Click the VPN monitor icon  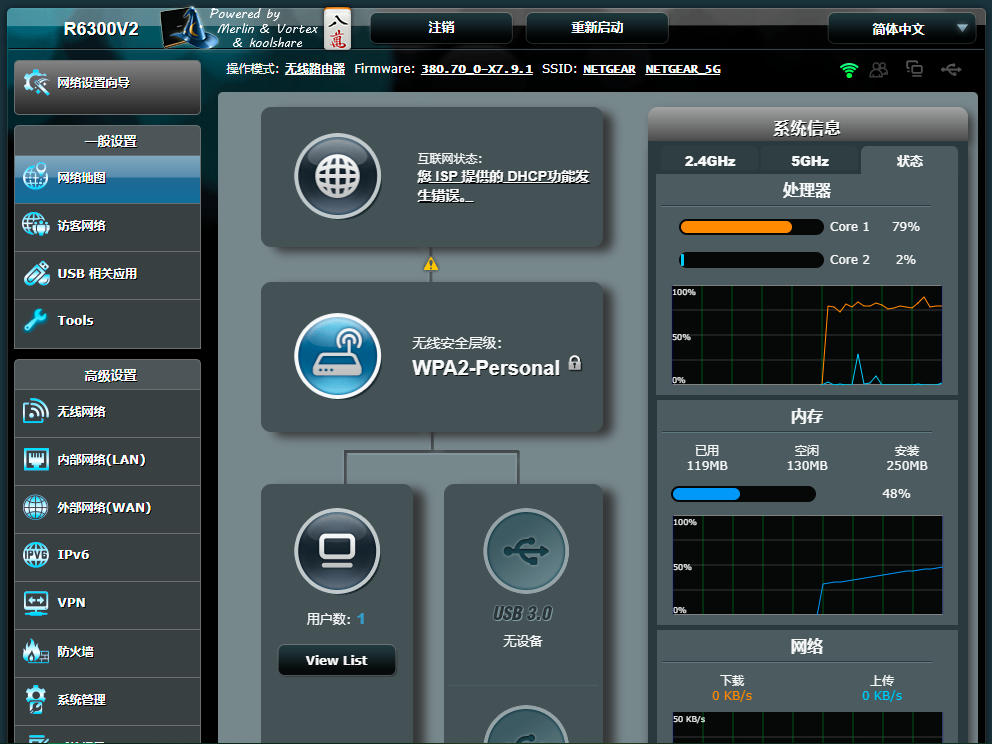(x=35, y=603)
